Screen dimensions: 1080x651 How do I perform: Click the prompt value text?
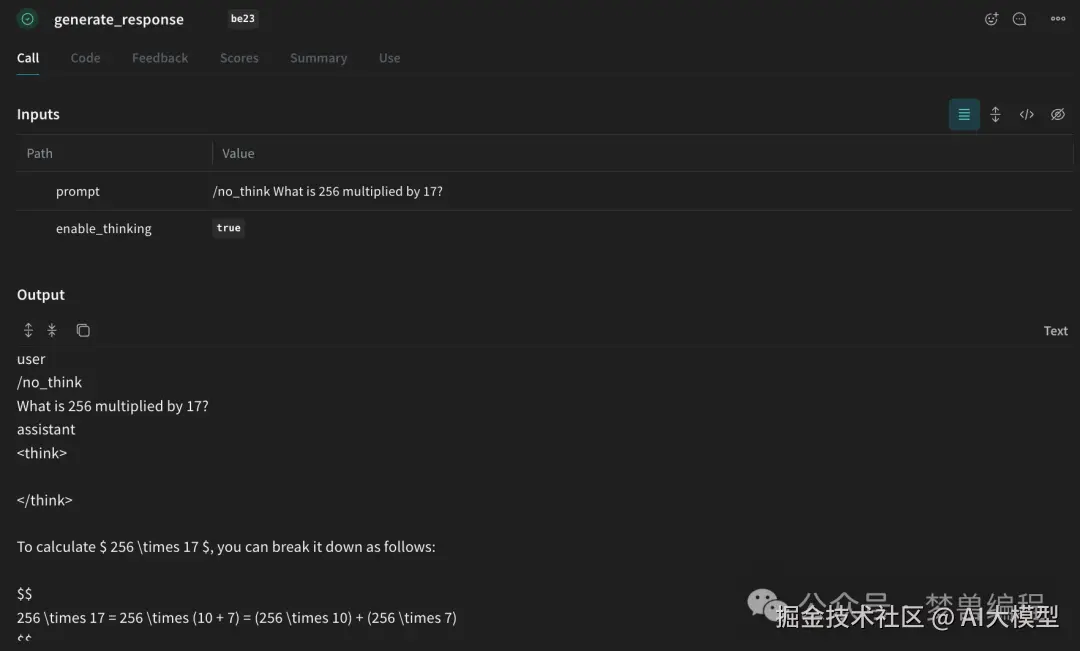328,191
